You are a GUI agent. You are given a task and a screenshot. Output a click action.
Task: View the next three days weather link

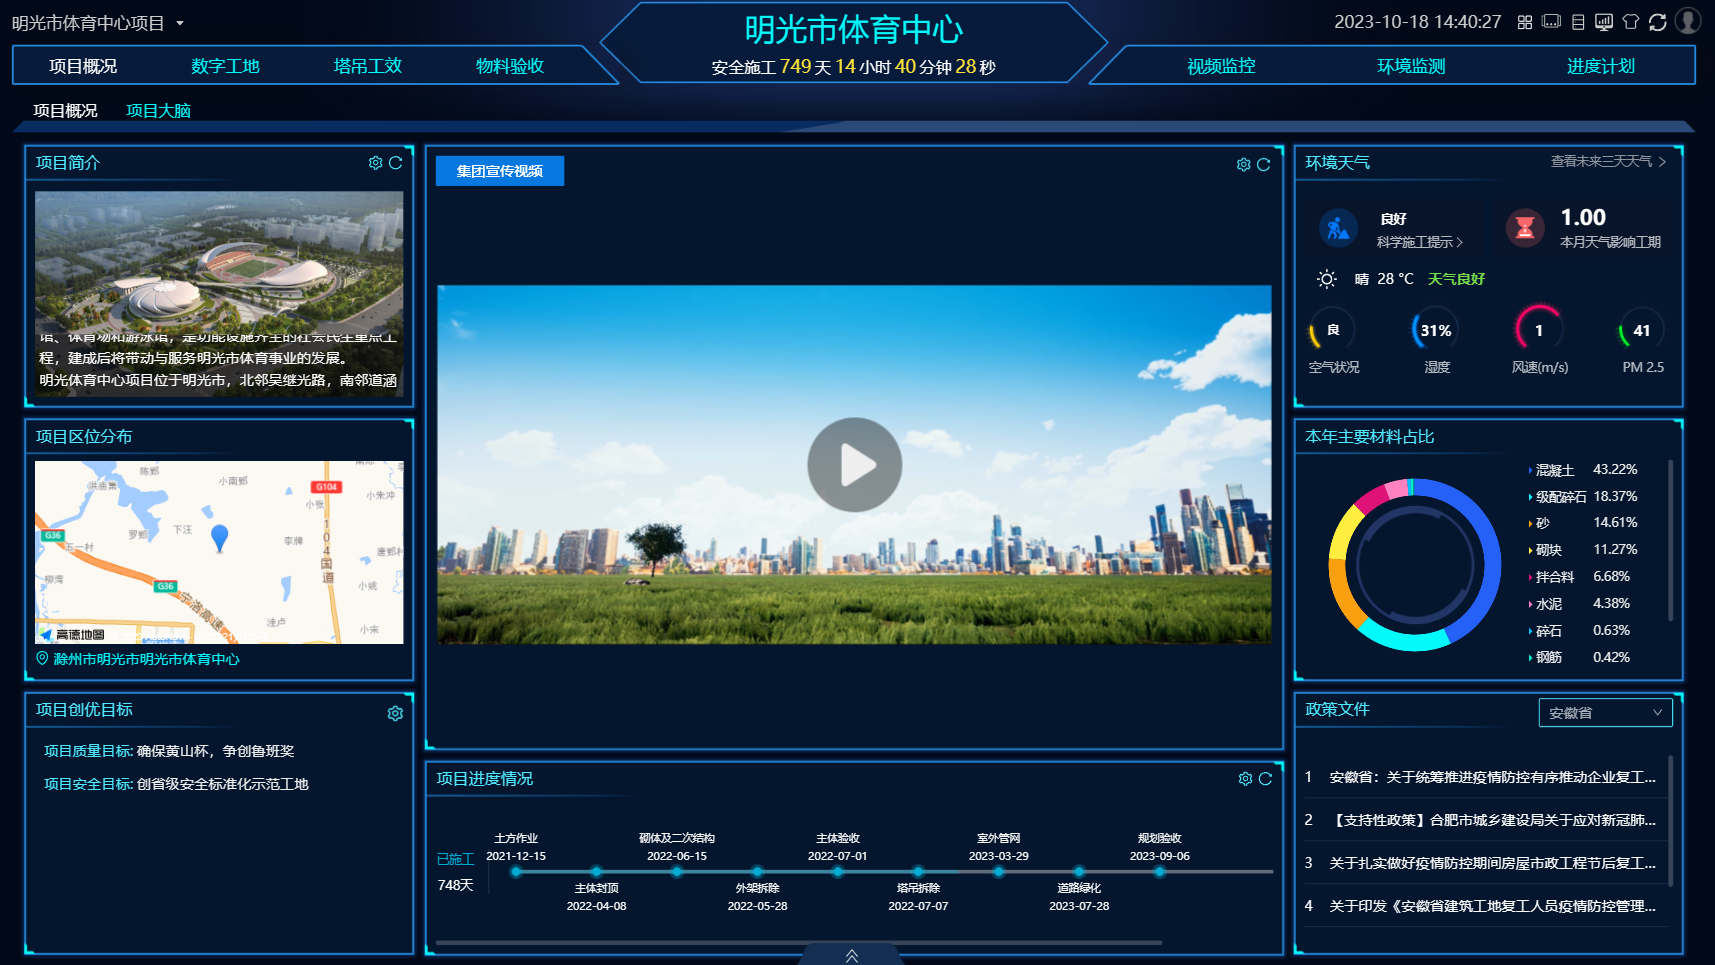tap(1607, 162)
